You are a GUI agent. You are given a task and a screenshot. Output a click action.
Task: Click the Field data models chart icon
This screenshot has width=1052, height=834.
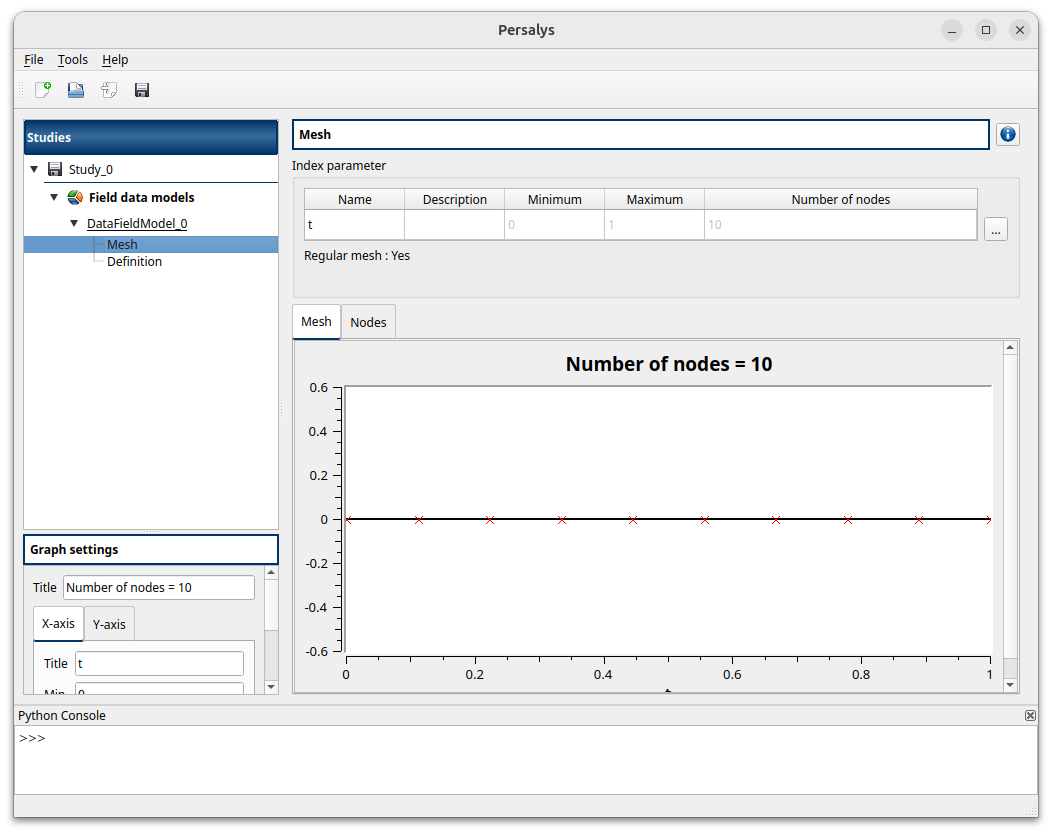[75, 198]
